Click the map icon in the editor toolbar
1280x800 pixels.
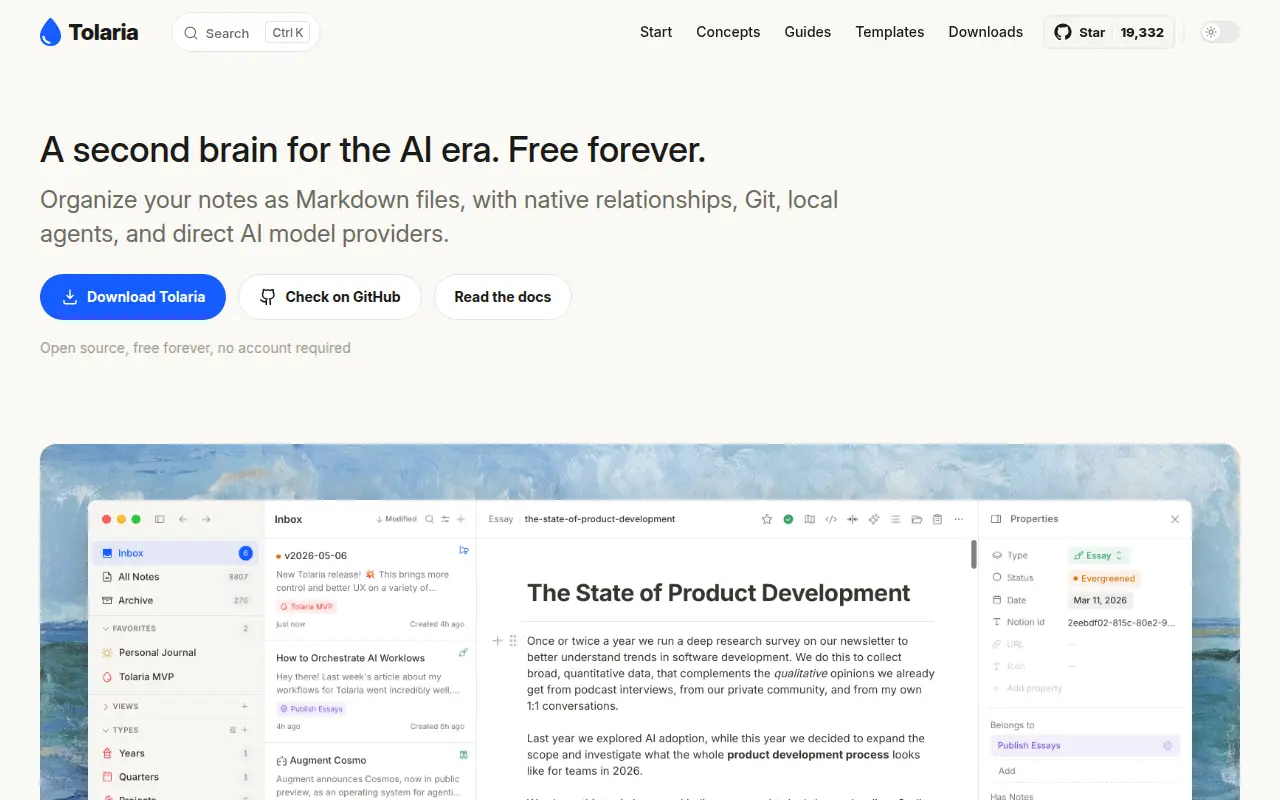click(810, 519)
